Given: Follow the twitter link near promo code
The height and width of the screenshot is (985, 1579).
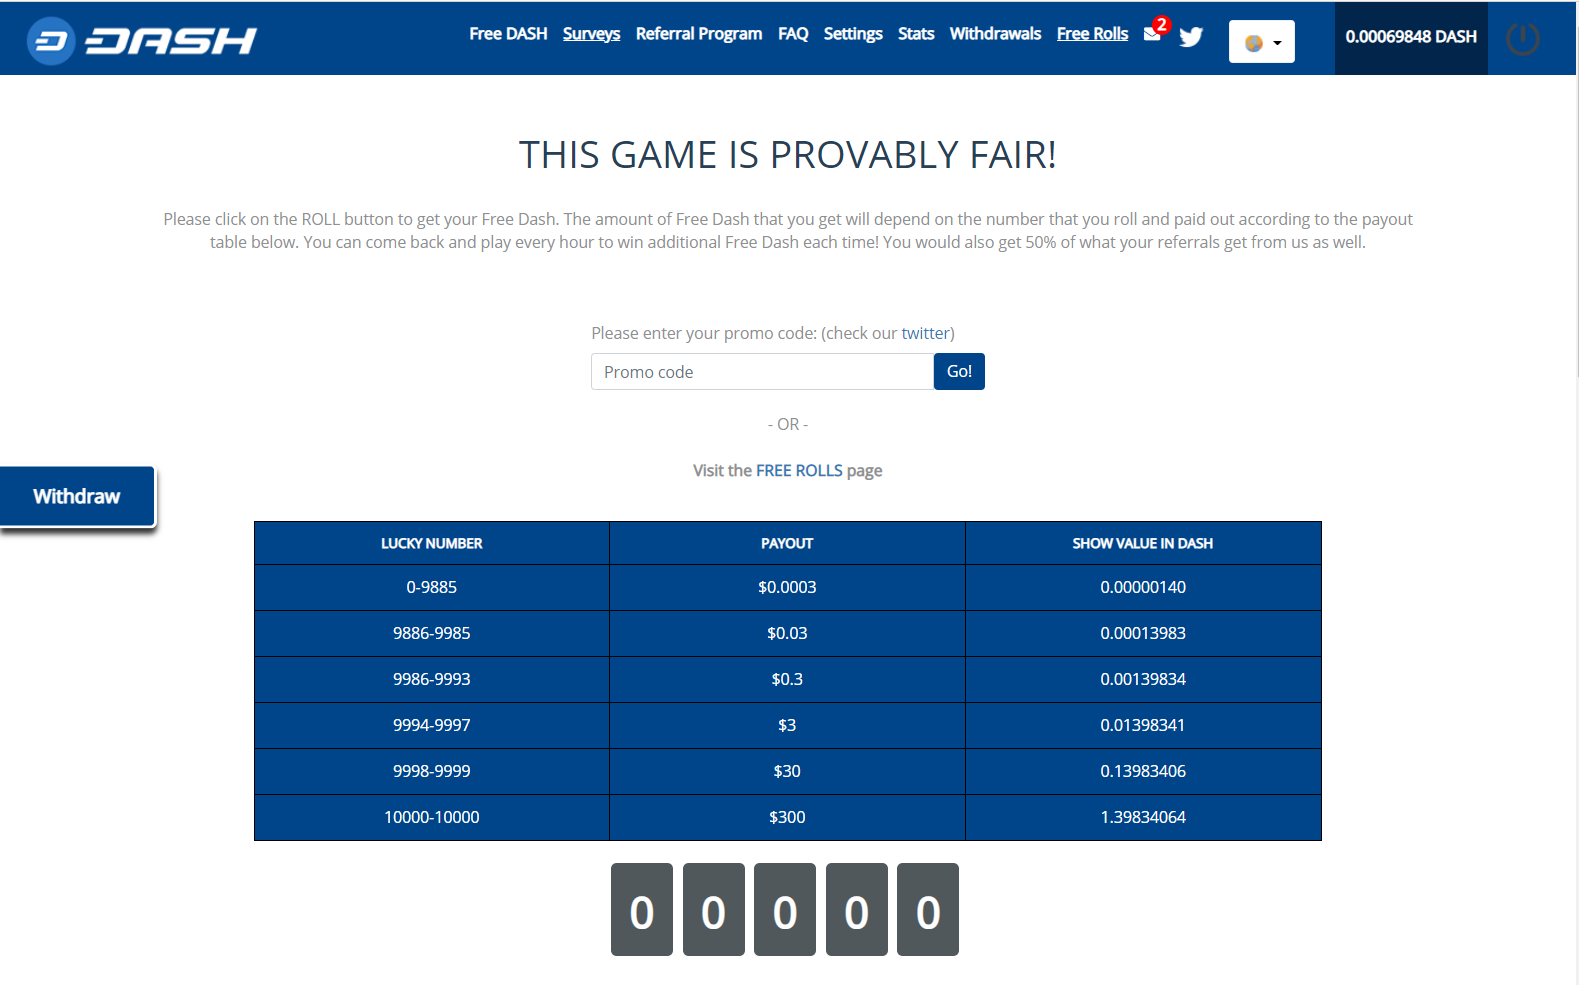Looking at the screenshot, I should click(x=925, y=333).
